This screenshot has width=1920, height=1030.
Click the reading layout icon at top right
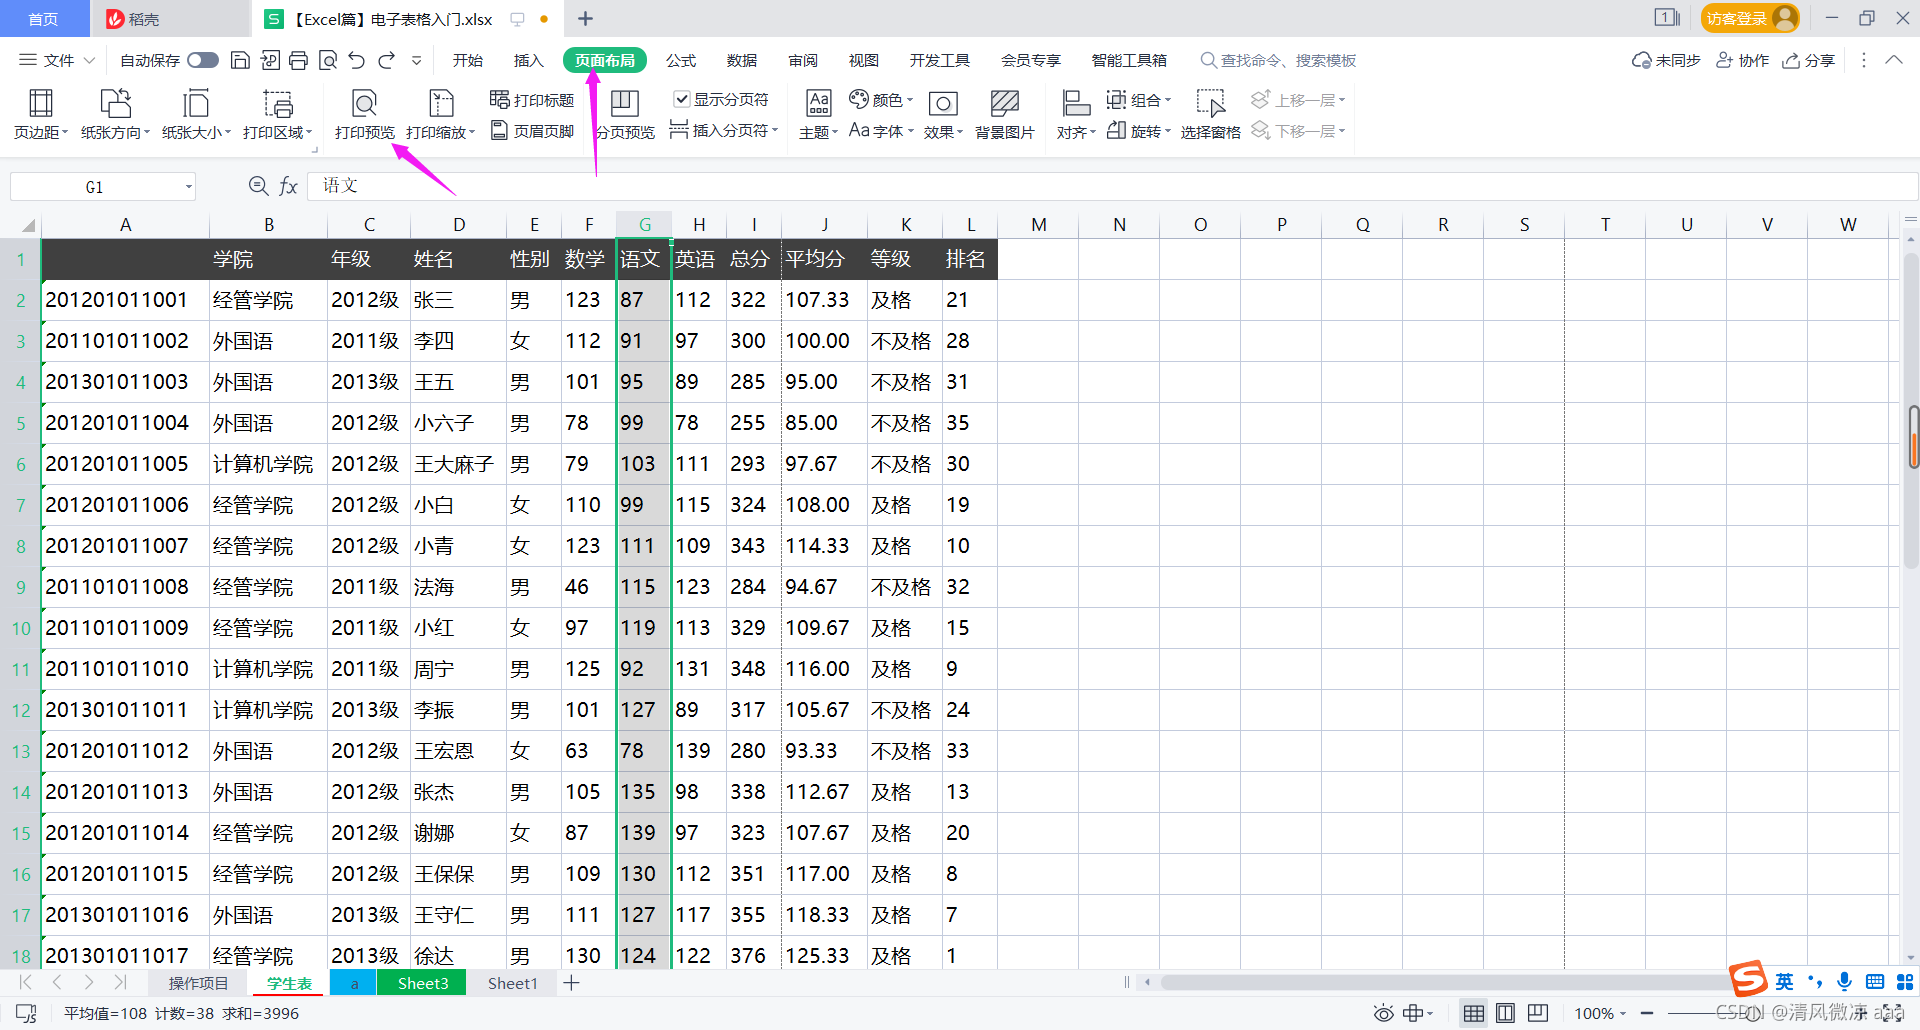point(1667,18)
